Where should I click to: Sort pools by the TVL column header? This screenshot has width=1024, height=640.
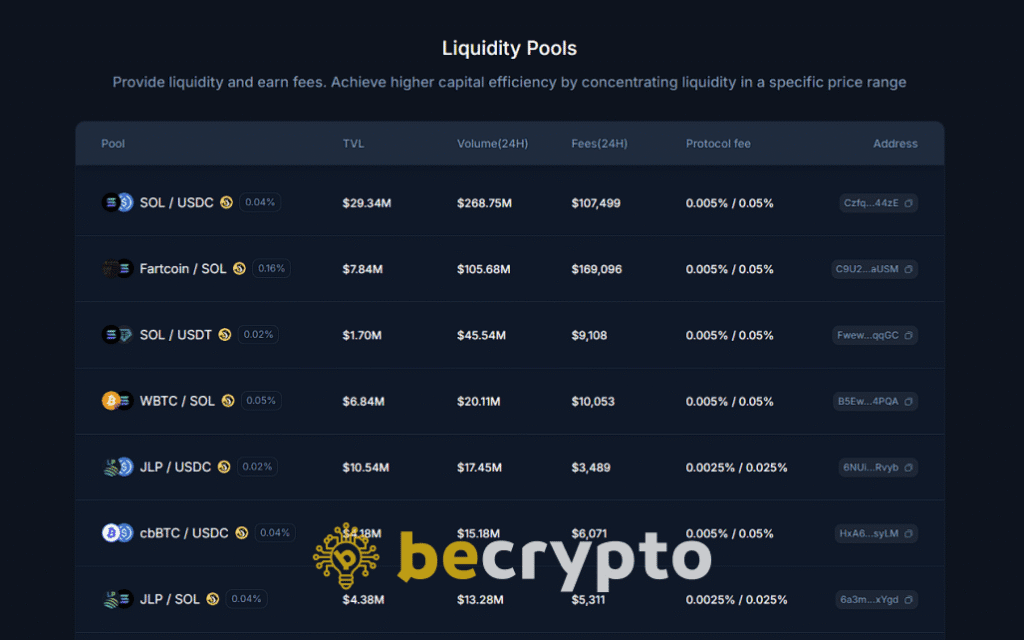click(353, 144)
